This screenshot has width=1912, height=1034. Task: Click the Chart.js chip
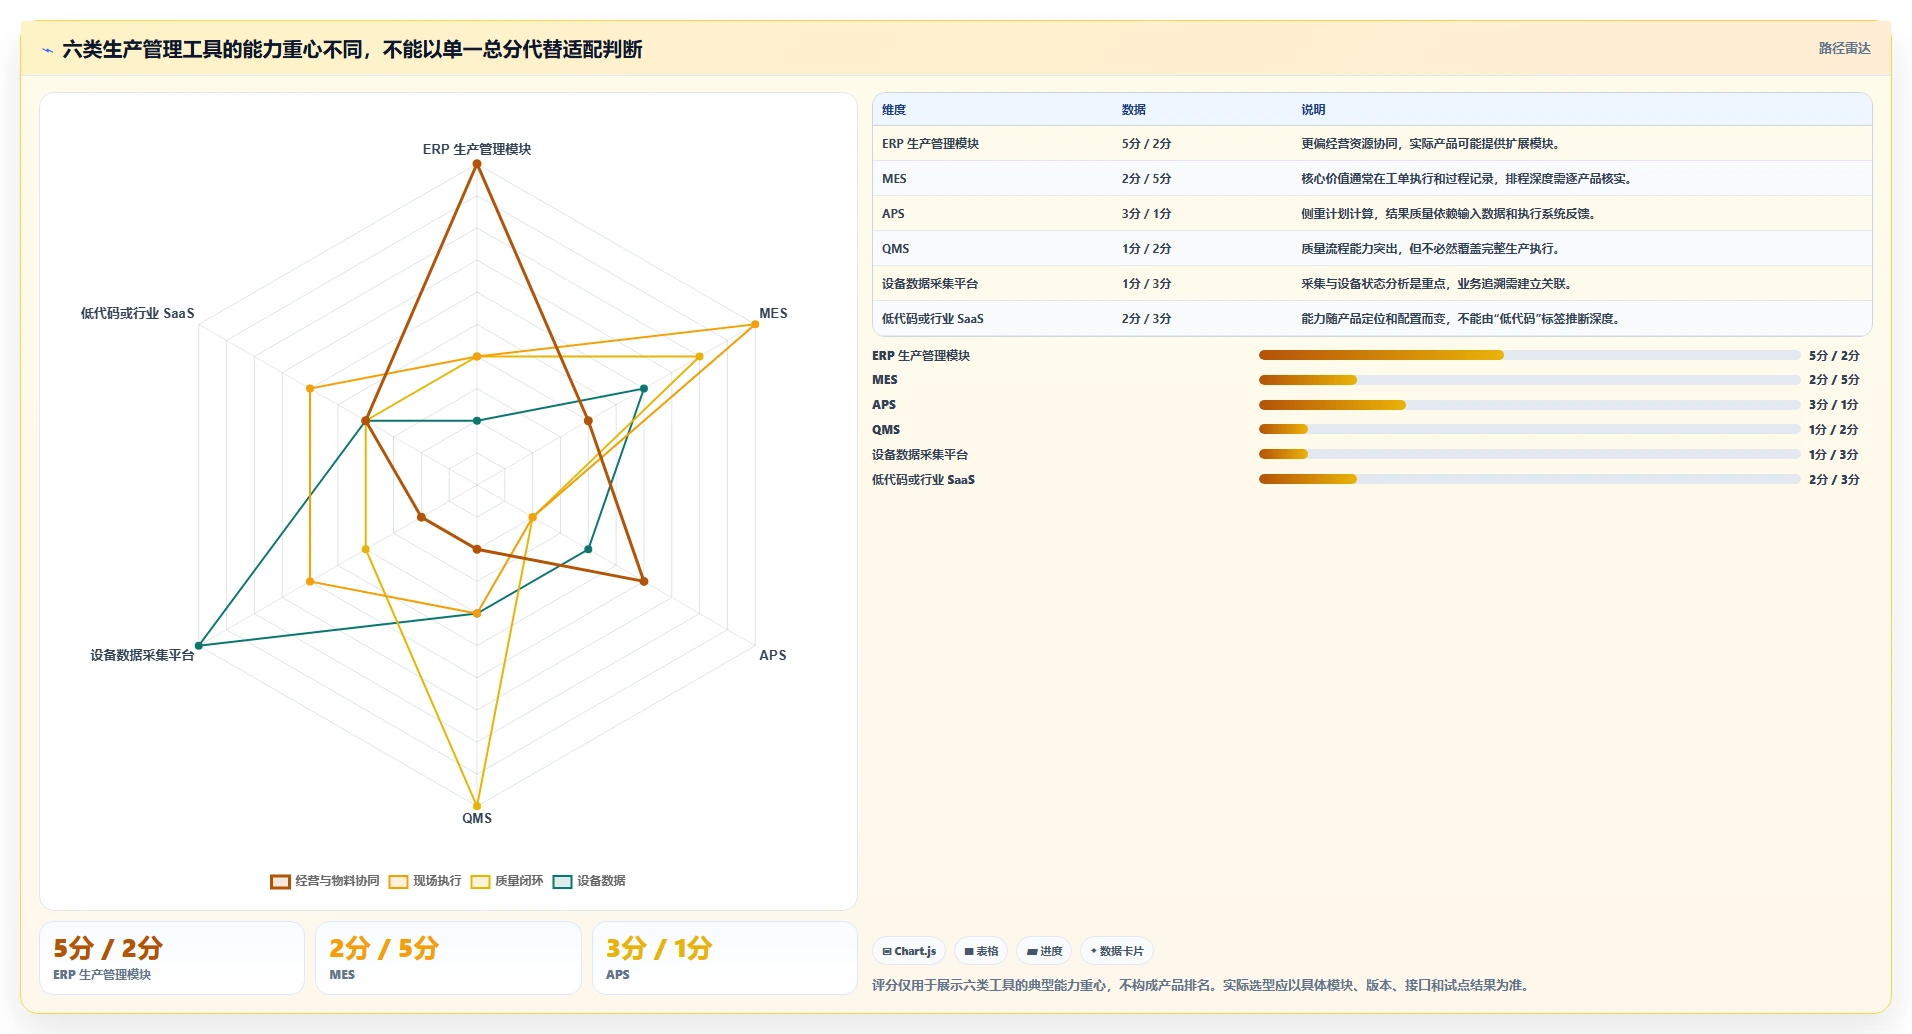pyautogui.click(x=909, y=951)
